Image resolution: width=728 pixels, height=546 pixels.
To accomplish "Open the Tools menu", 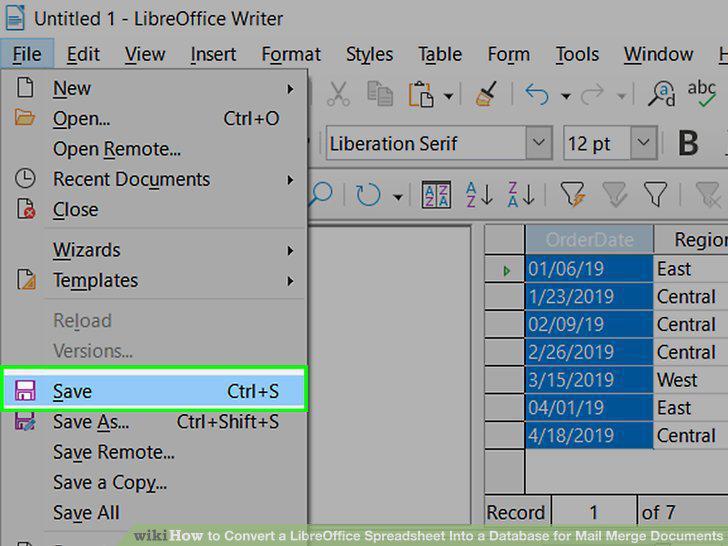I will click(x=577, y=54).
